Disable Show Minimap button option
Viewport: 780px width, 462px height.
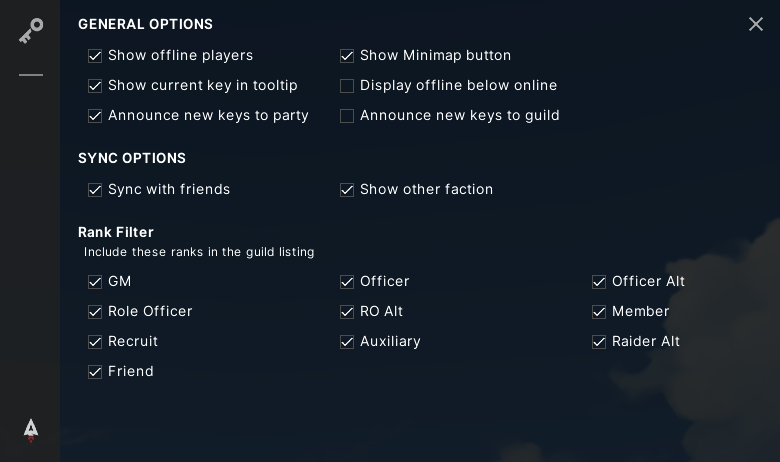[347, 56]
